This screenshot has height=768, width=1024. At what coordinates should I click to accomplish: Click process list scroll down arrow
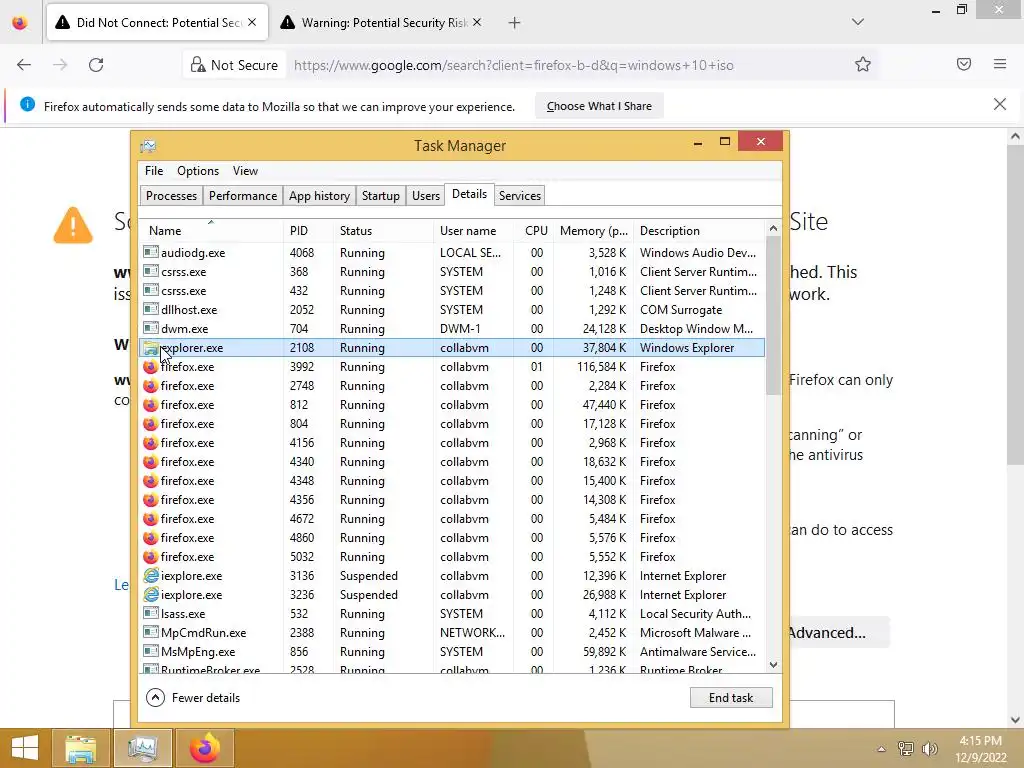click(x=773, y=665)
